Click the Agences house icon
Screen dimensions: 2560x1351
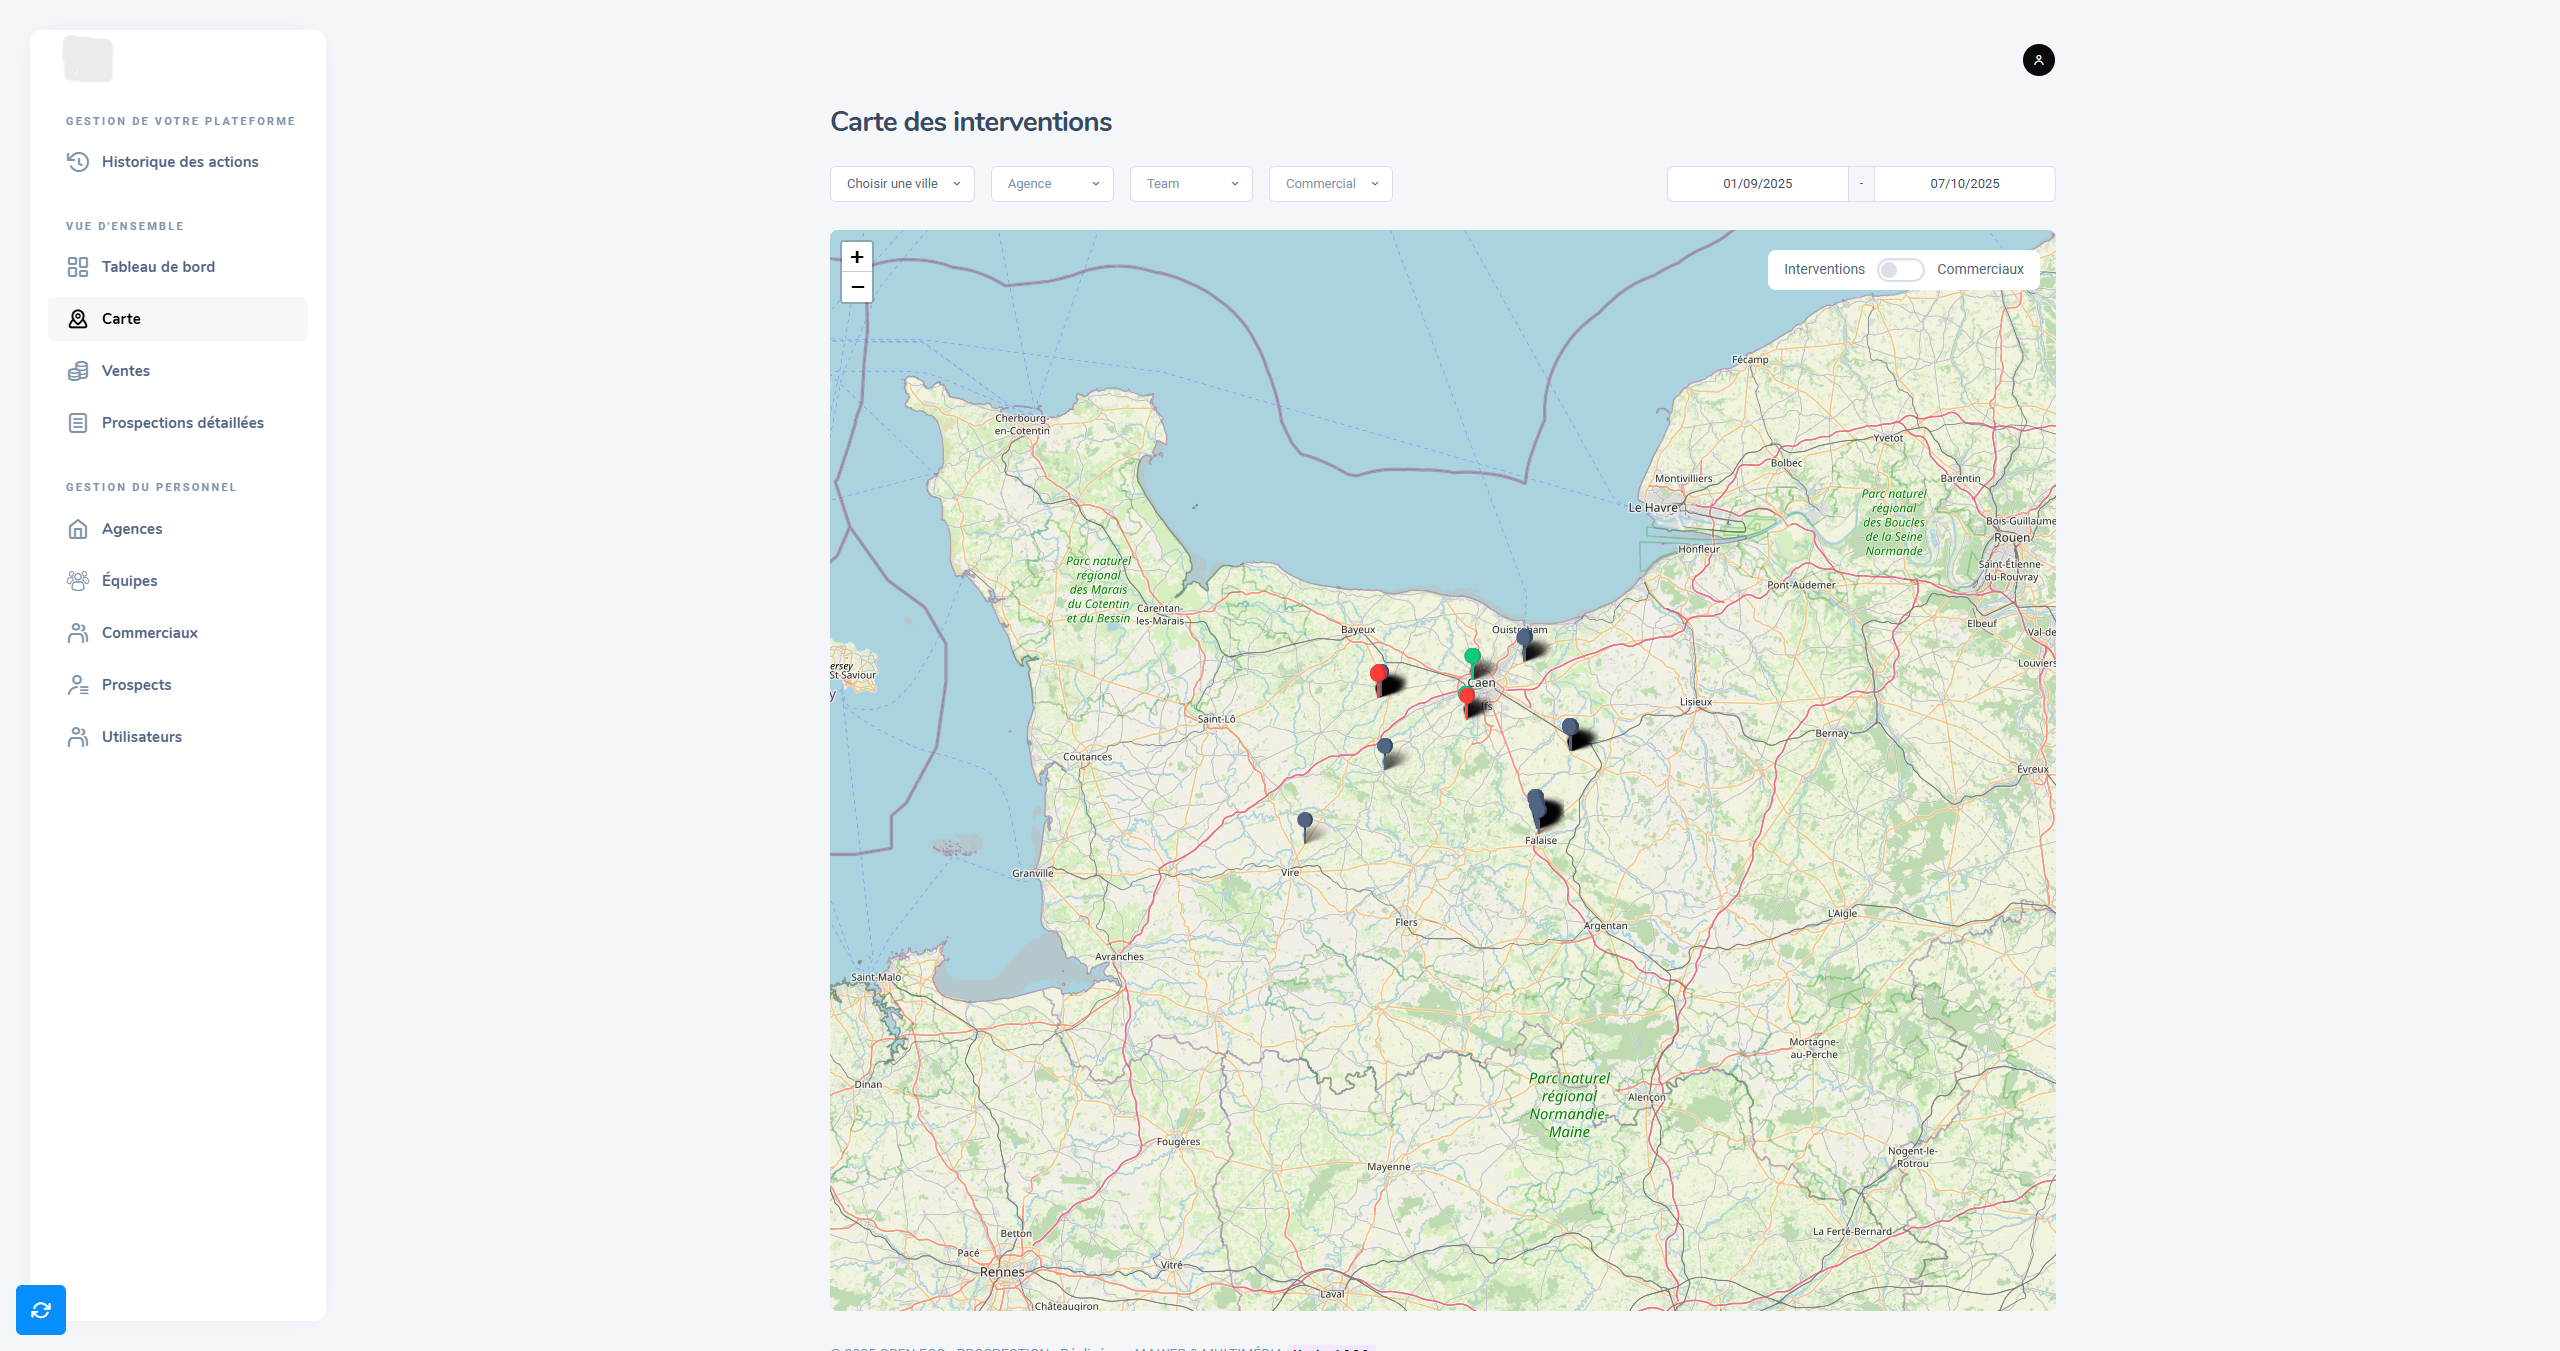[78, 529]
